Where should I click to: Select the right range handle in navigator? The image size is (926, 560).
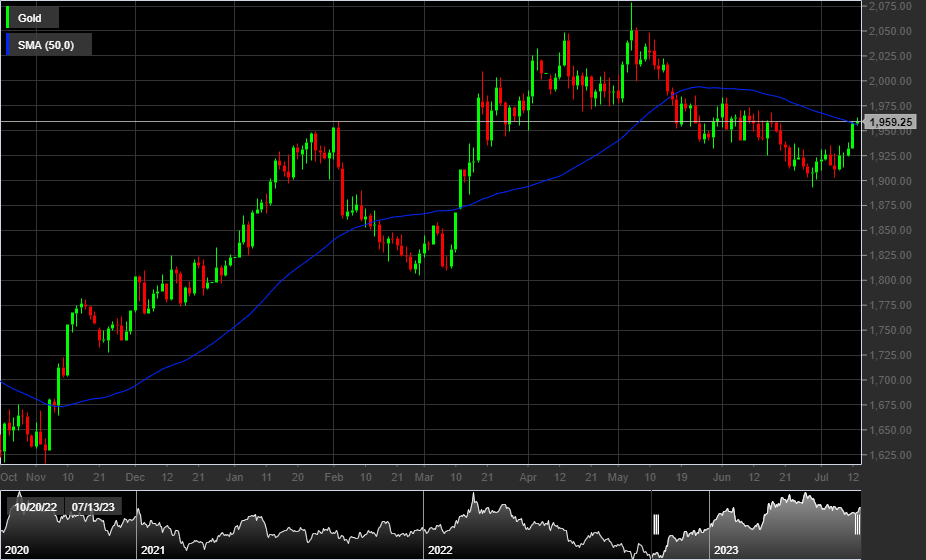tap(858, 525)
